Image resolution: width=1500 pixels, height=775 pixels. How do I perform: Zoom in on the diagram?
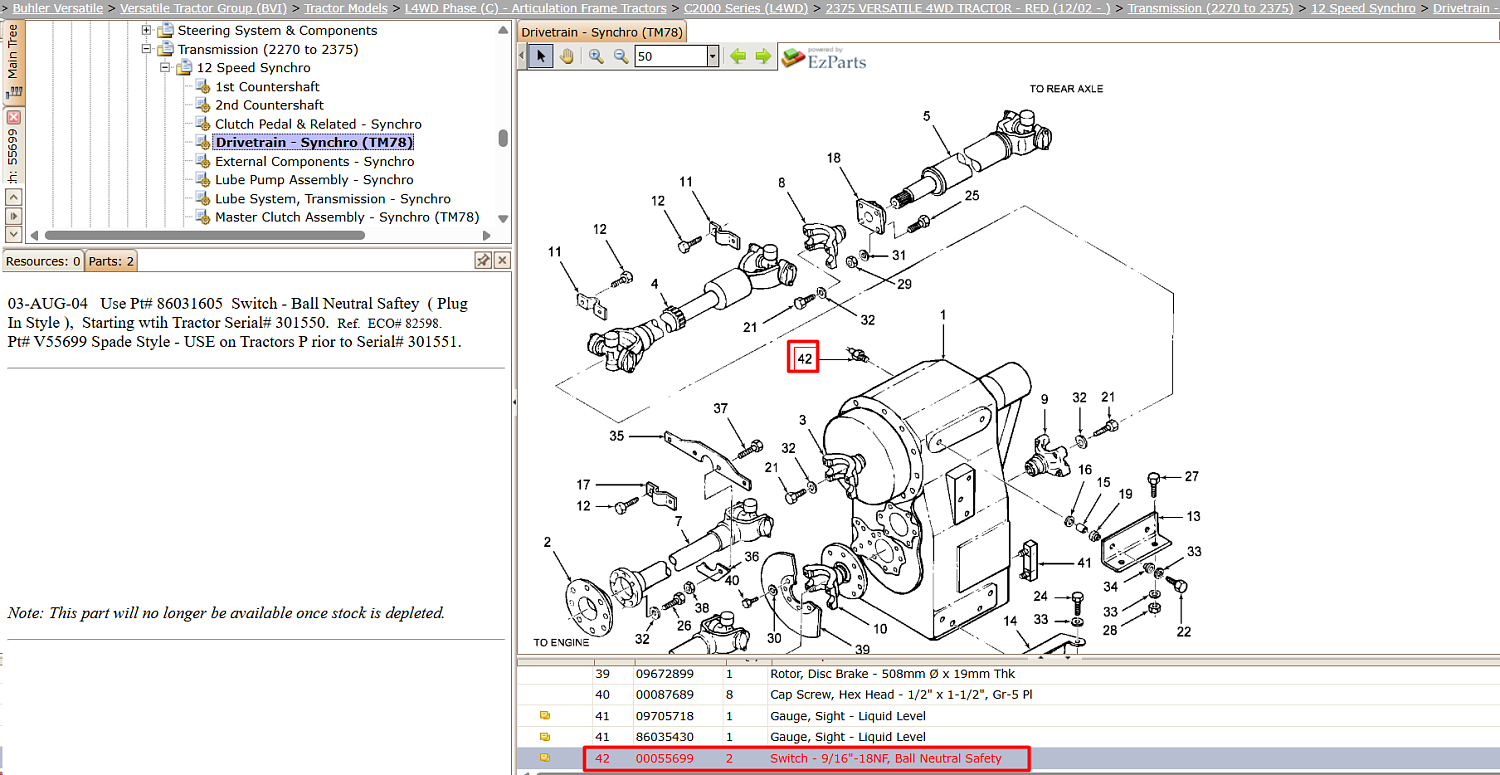(x=596, y=57)
